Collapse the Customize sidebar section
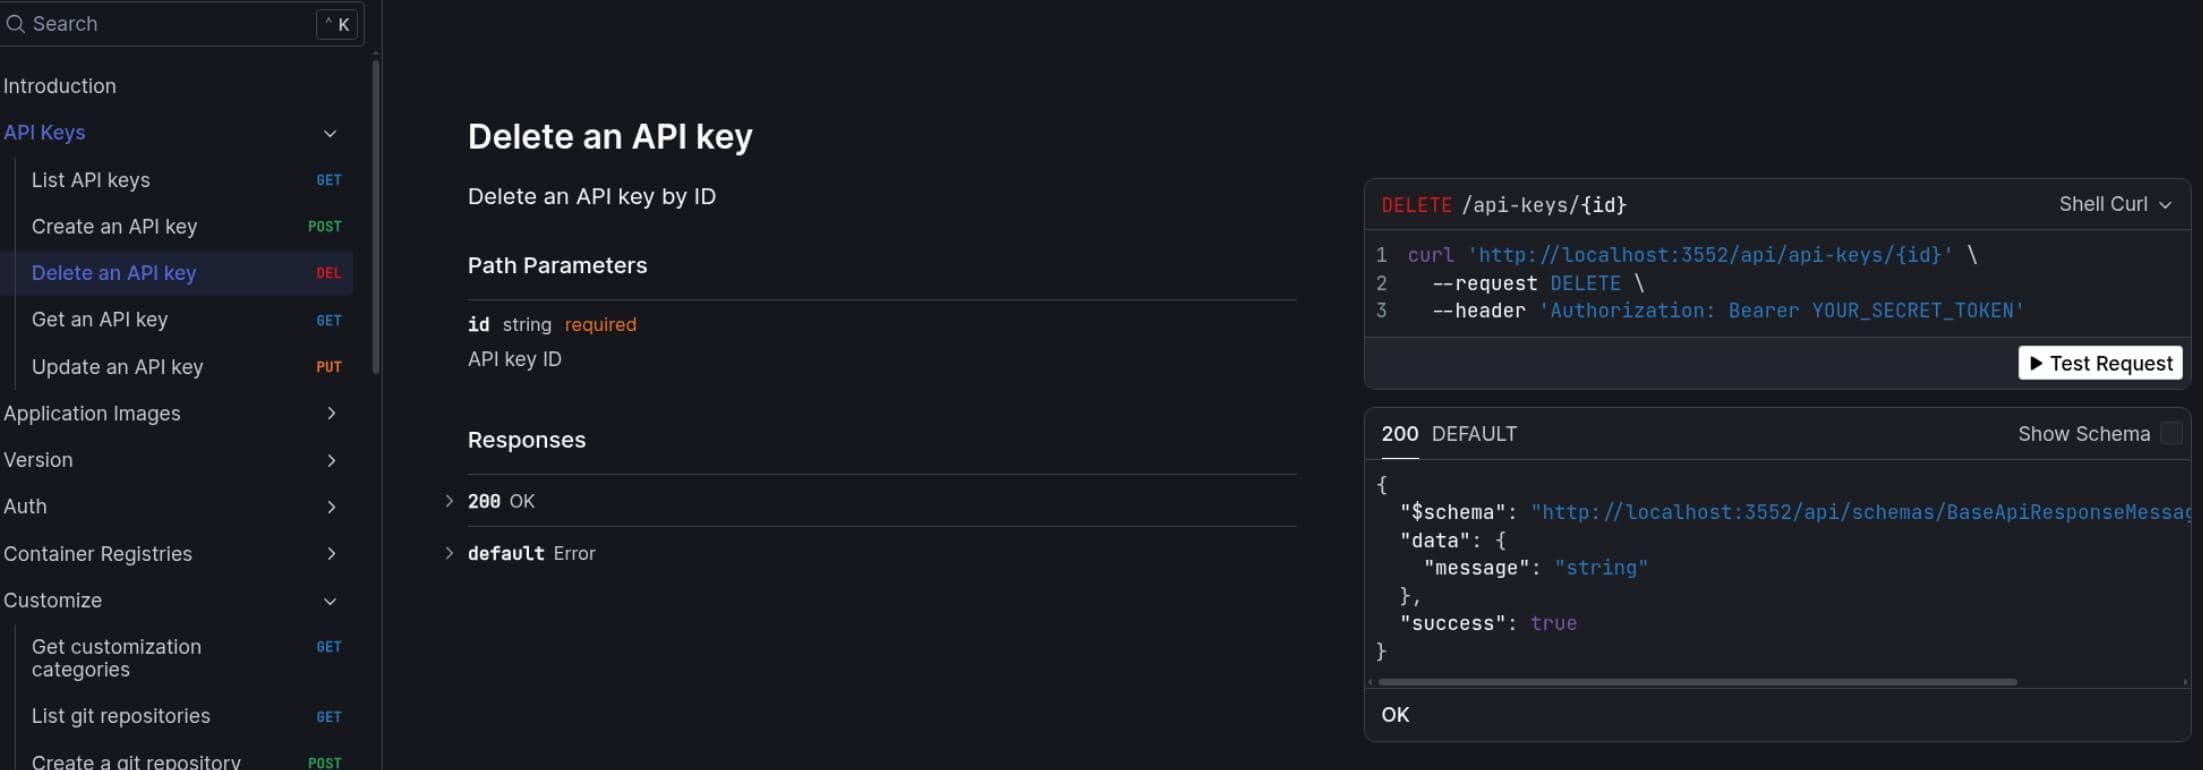Screen dimensions: 2203x770 330,601
